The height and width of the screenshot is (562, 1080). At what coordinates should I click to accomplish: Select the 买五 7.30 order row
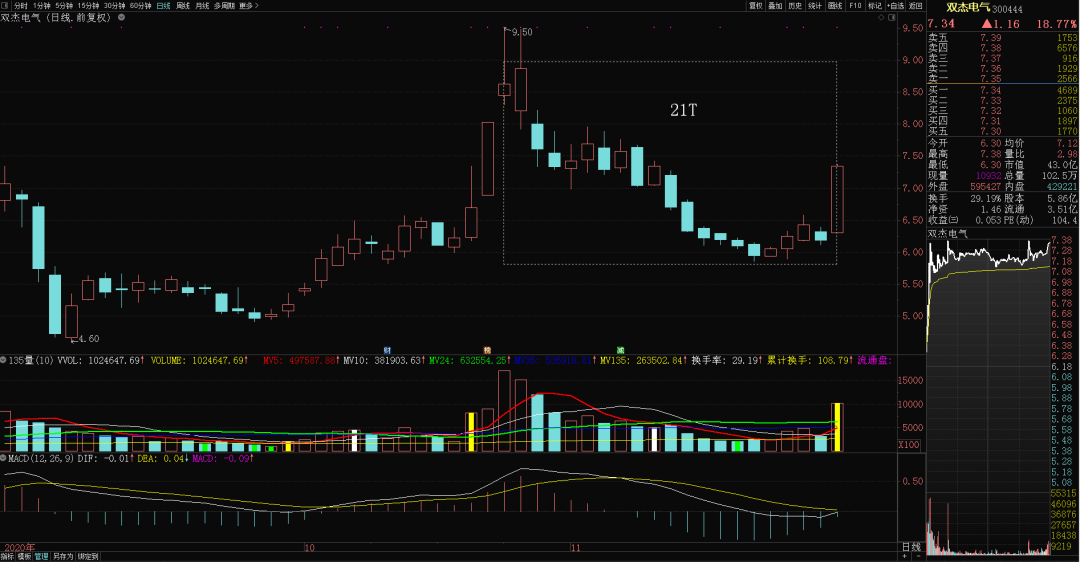click(1002, 131)
